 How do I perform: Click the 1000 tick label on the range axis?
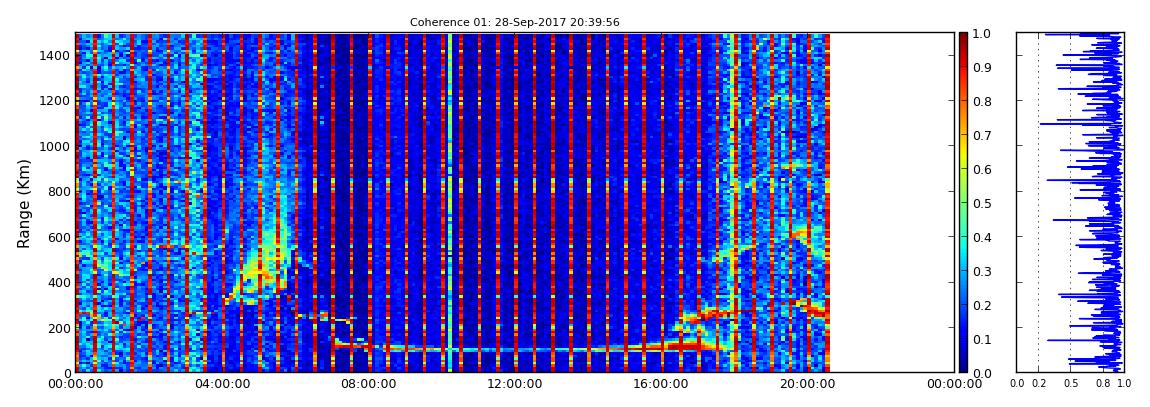pyautogui.click(x=56, y=146)
